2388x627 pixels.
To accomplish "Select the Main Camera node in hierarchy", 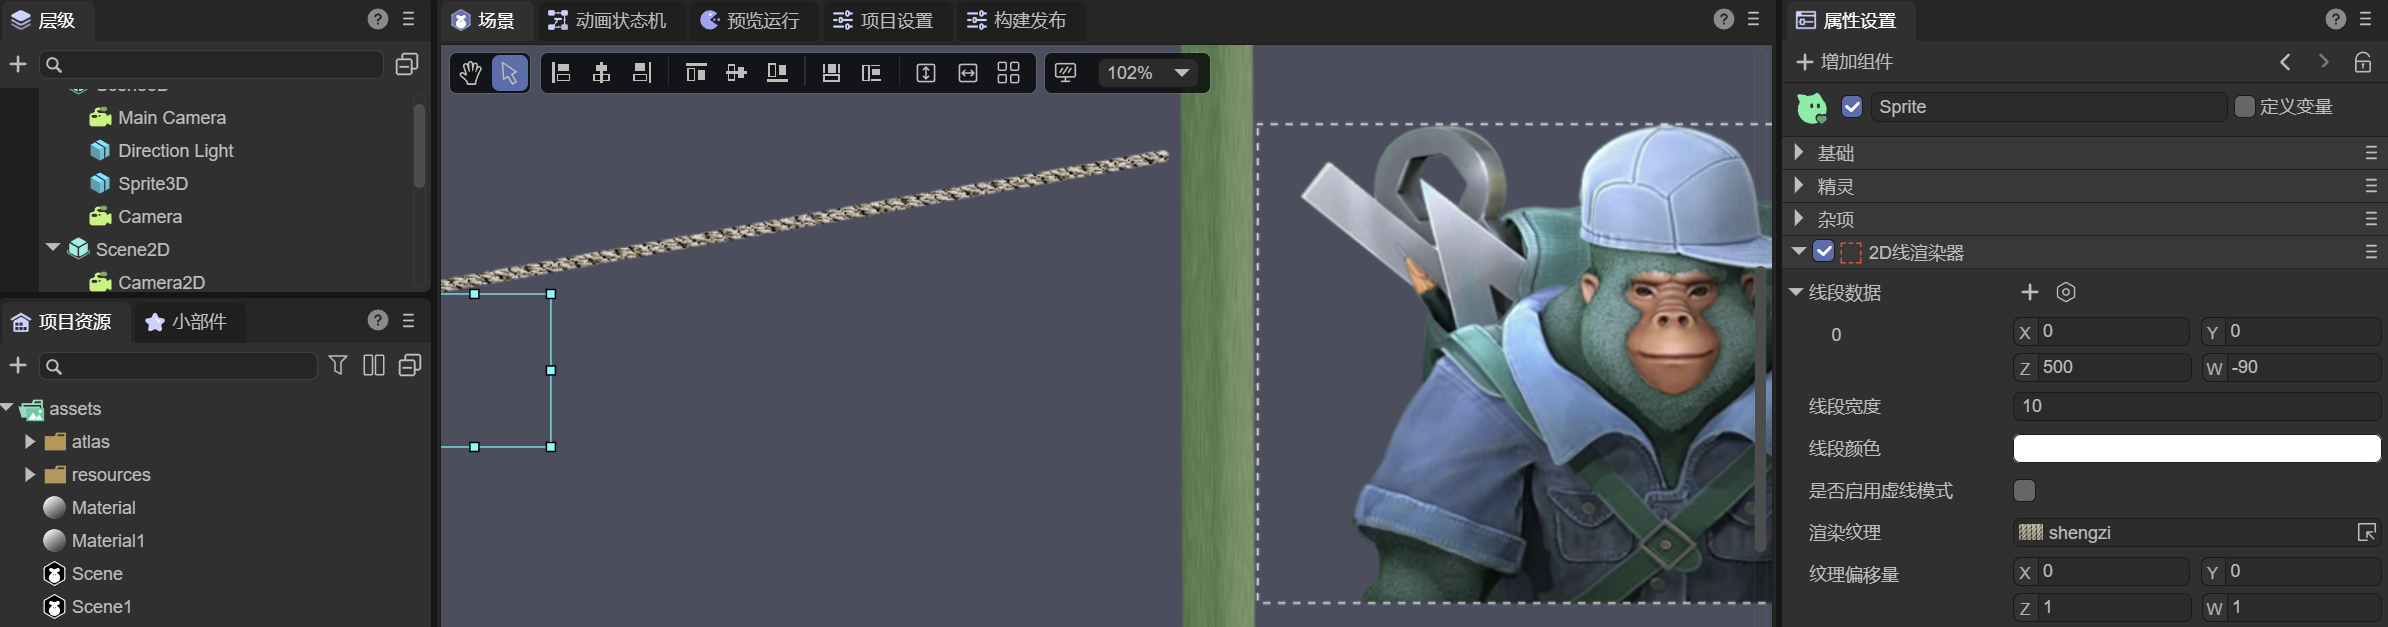I will coord(171,118).
